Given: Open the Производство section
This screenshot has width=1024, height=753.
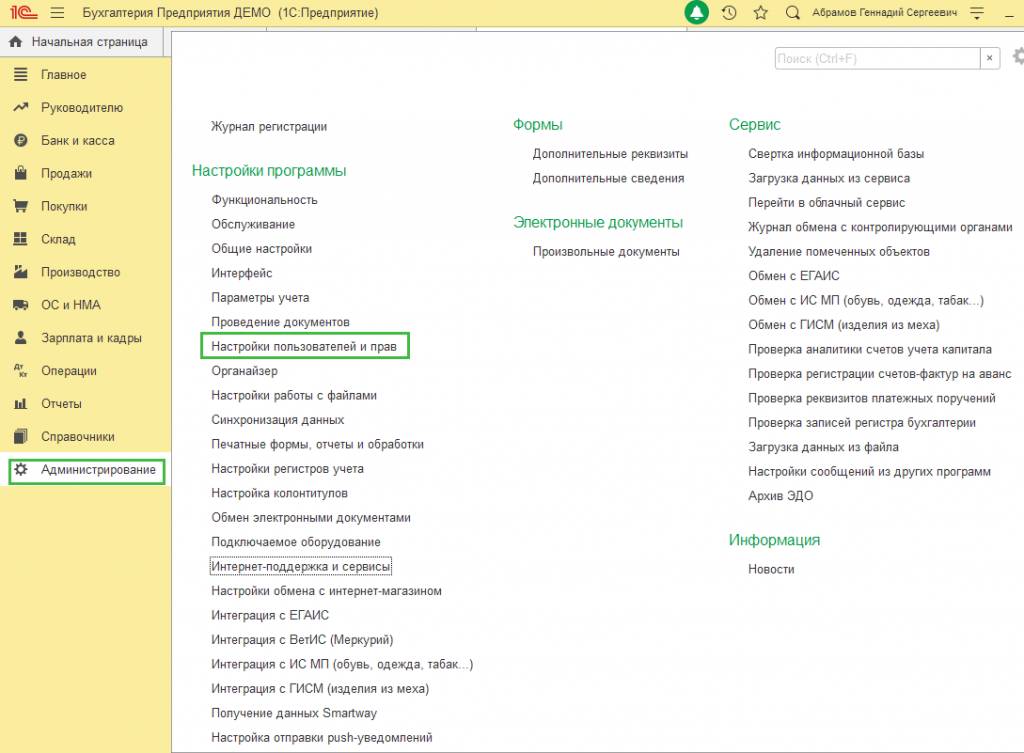Looking at the screenshot, I should [80, 272].
